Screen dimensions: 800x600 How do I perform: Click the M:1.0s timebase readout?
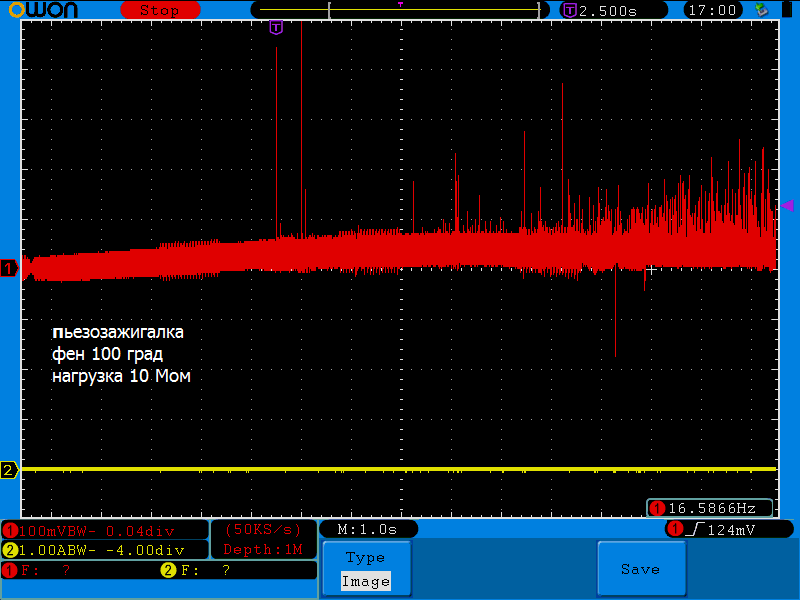[367, 529]
